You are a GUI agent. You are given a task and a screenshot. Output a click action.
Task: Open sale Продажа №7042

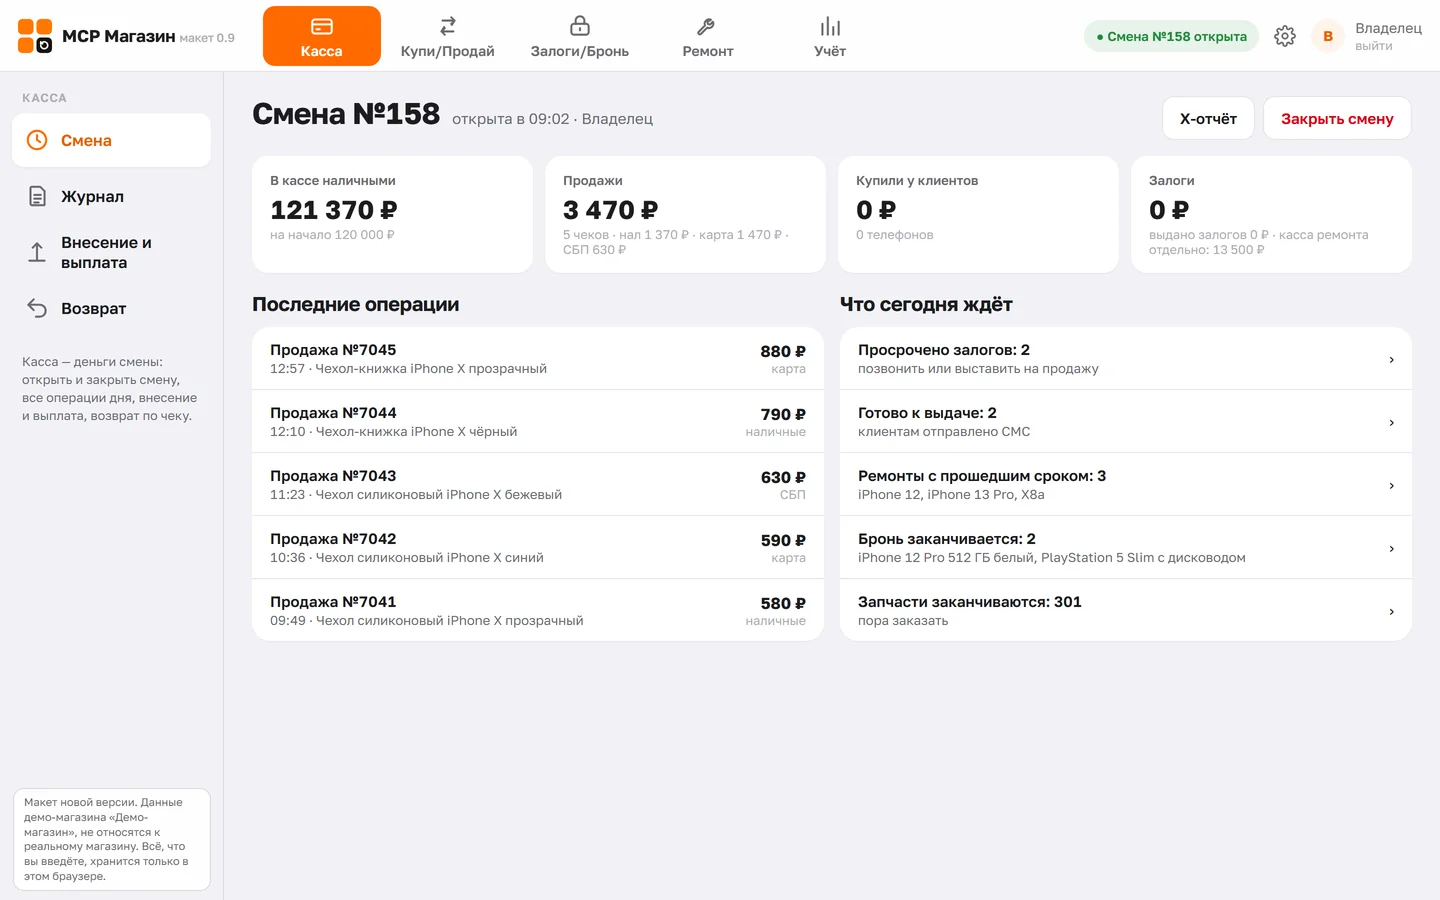[538, 548]
